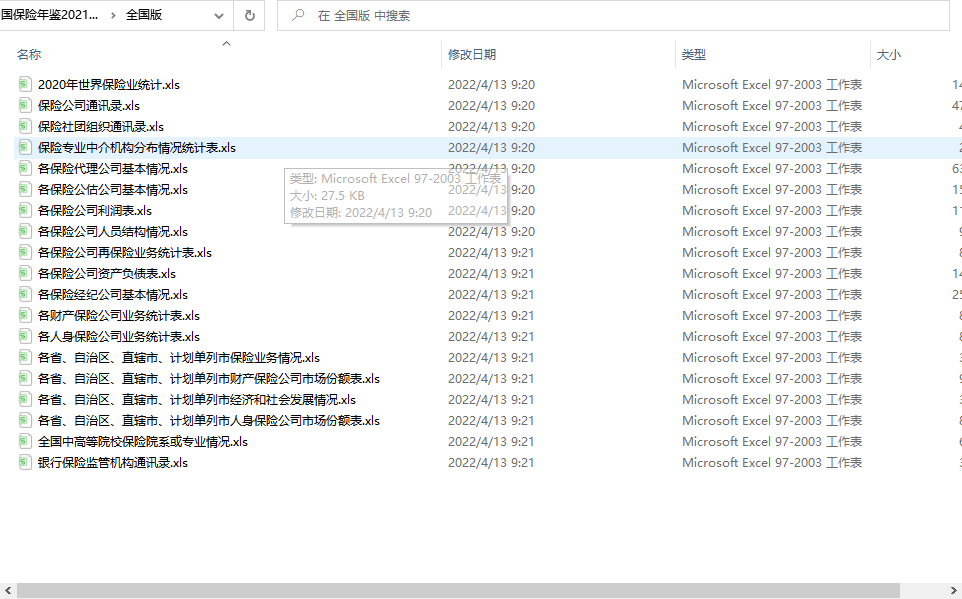
Task: Select file 各保险经纪公司基本情况.xls
Action: point(113,295)
